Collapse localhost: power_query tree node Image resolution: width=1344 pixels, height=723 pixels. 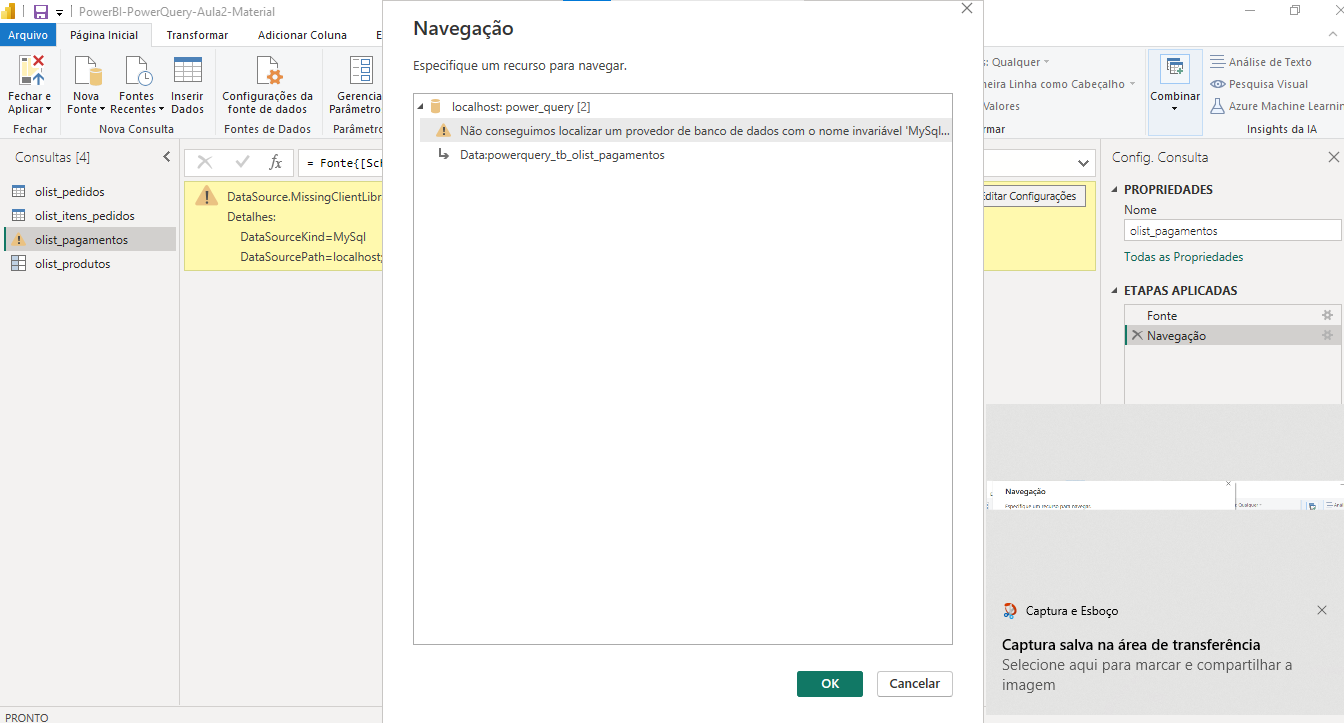click(x=421, y=107)
